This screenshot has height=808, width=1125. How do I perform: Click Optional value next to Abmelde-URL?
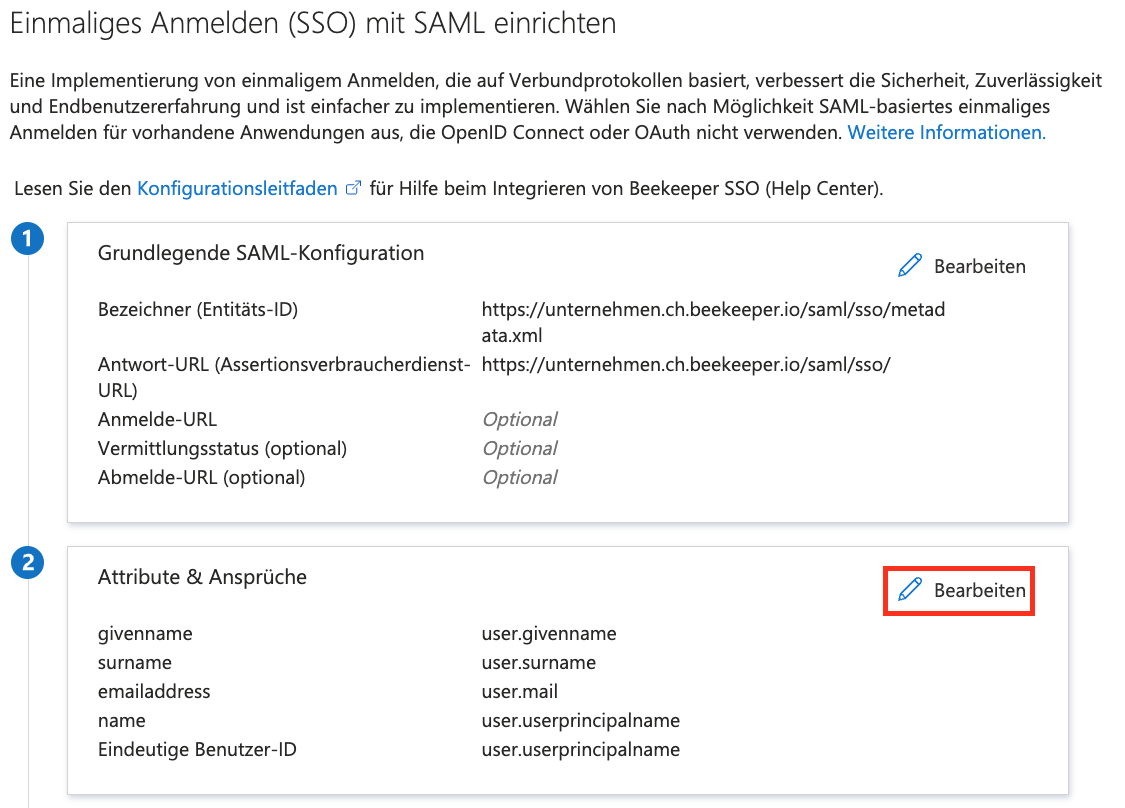click(519, 477)
